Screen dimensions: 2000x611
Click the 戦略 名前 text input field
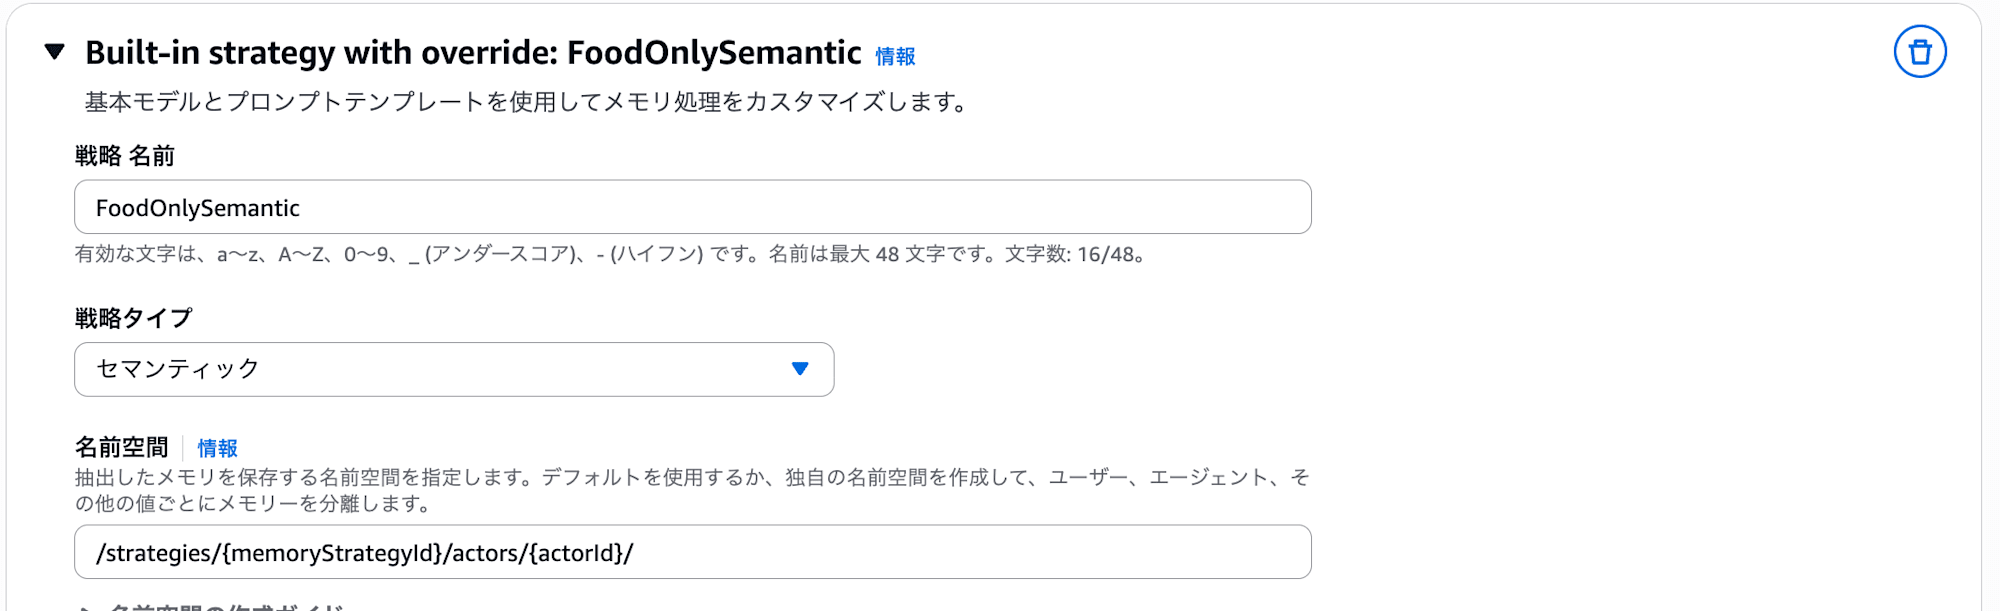click(x=692, y=207)
